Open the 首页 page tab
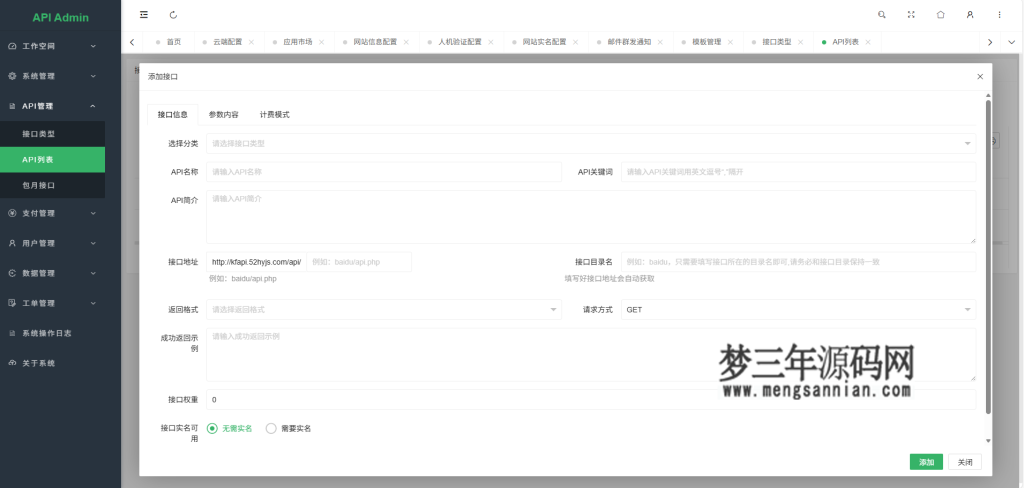This screenshot has height=488, width=1024. [x=168, y=42]
